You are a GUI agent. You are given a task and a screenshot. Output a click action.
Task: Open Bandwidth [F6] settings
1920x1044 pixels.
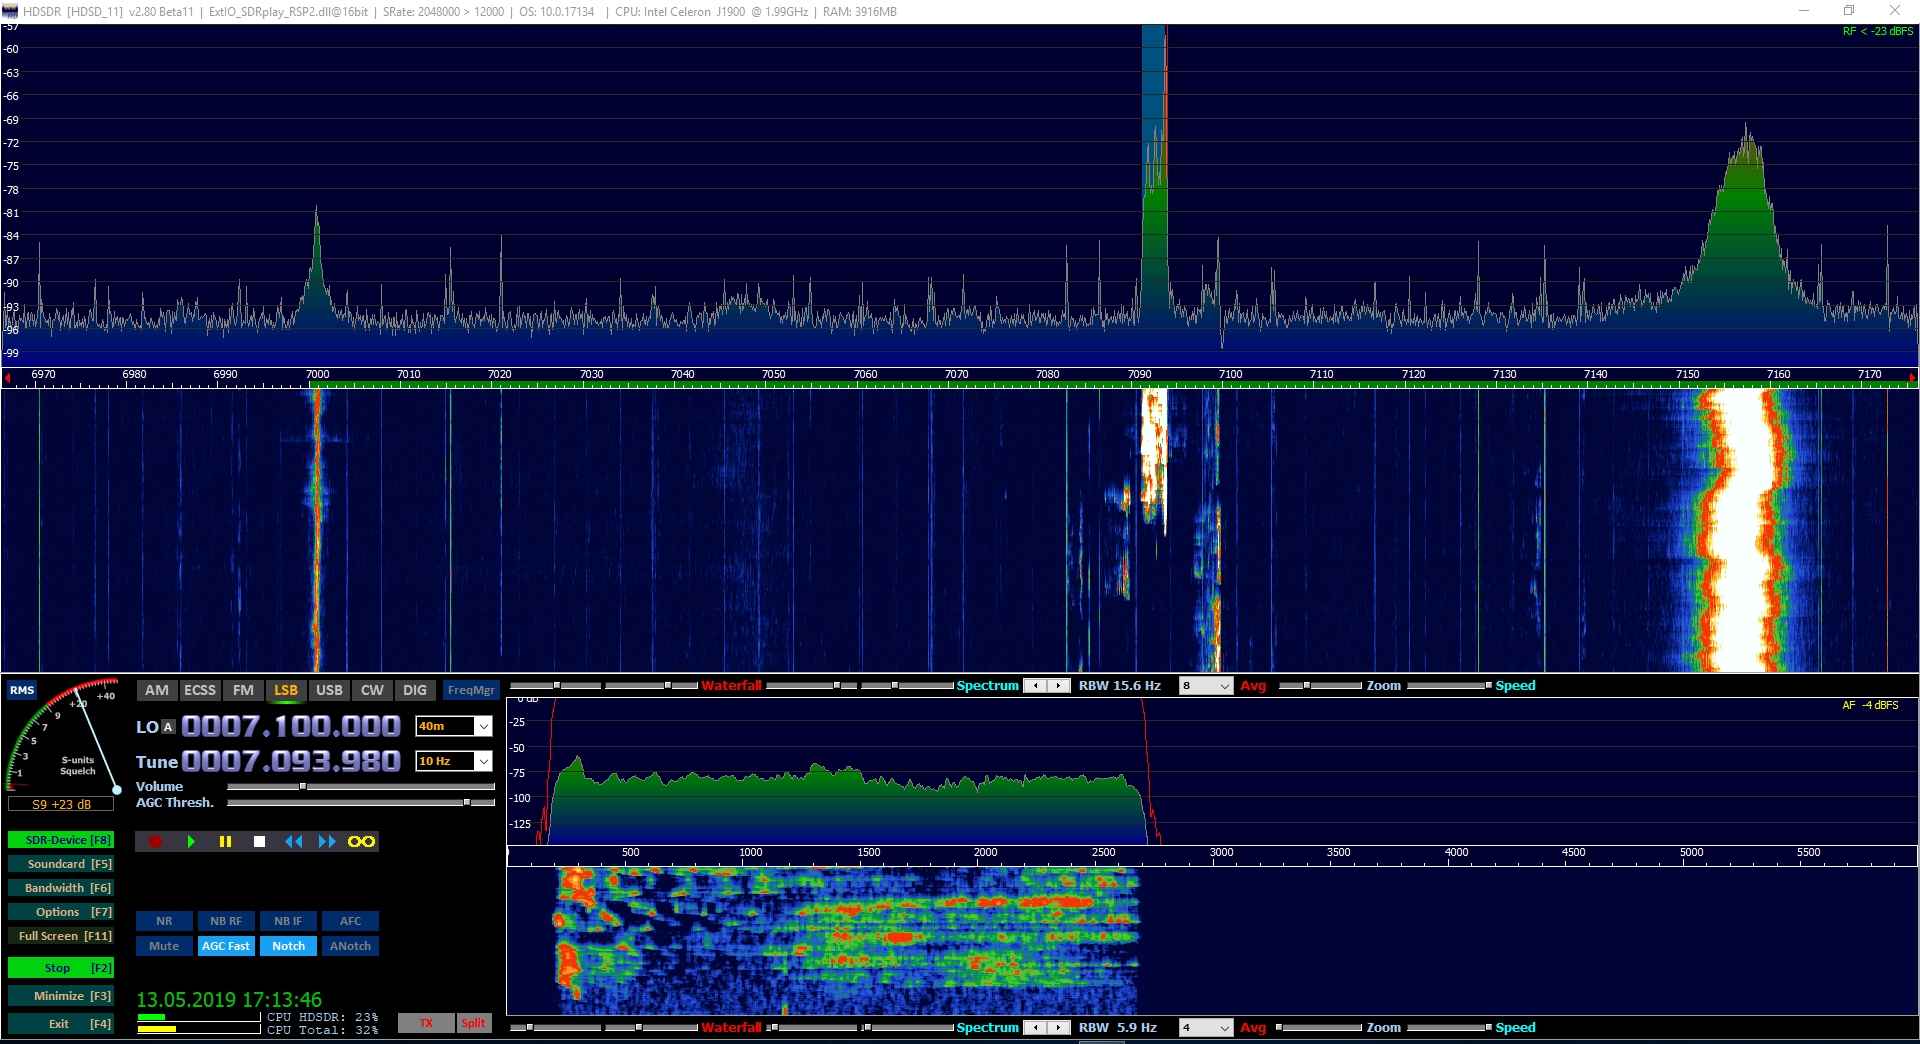pos(61,888)
